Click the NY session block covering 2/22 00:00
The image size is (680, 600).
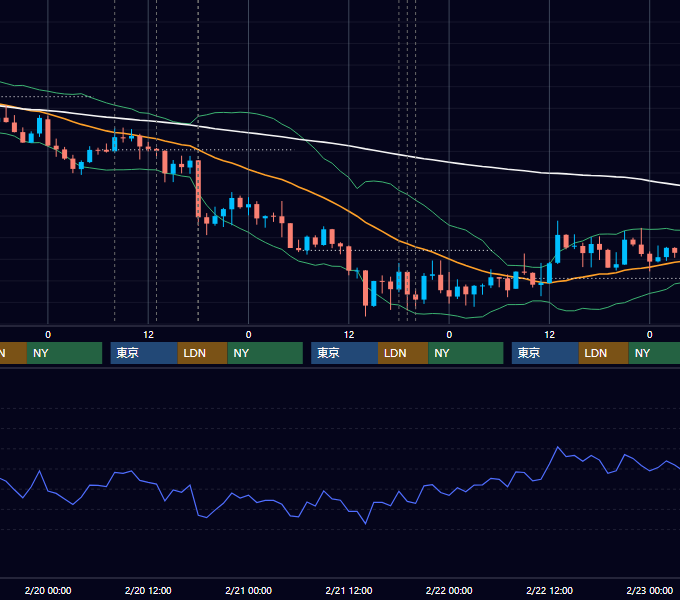[466, 353]
